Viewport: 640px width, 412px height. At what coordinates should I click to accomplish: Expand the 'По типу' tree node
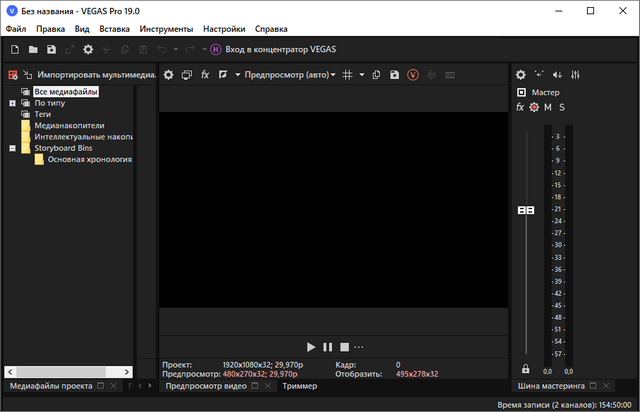tap(12, 103)
